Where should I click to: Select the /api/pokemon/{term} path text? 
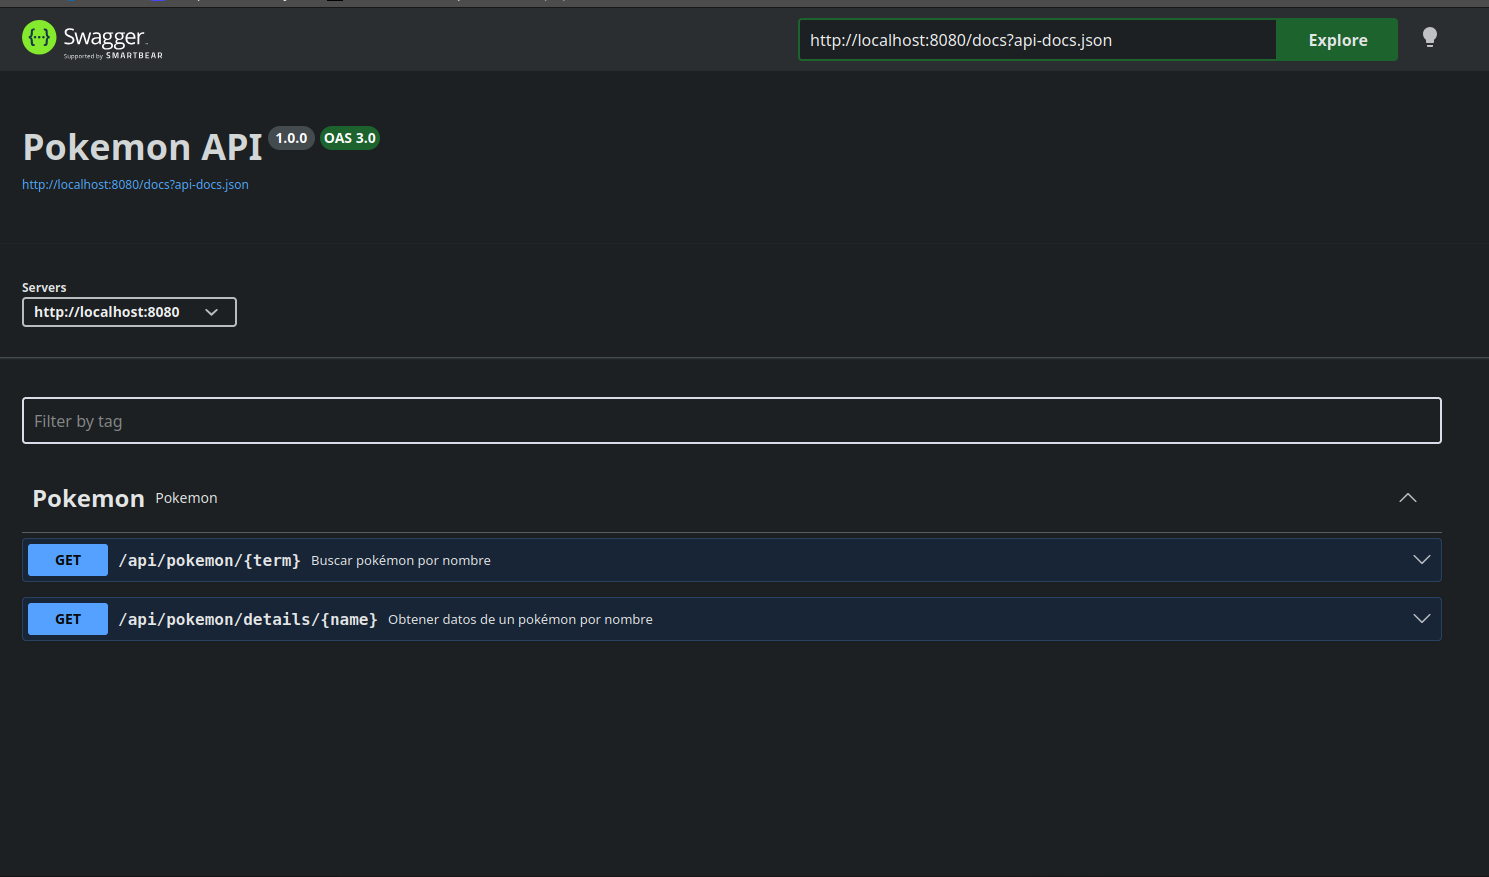tap(209, 560)
